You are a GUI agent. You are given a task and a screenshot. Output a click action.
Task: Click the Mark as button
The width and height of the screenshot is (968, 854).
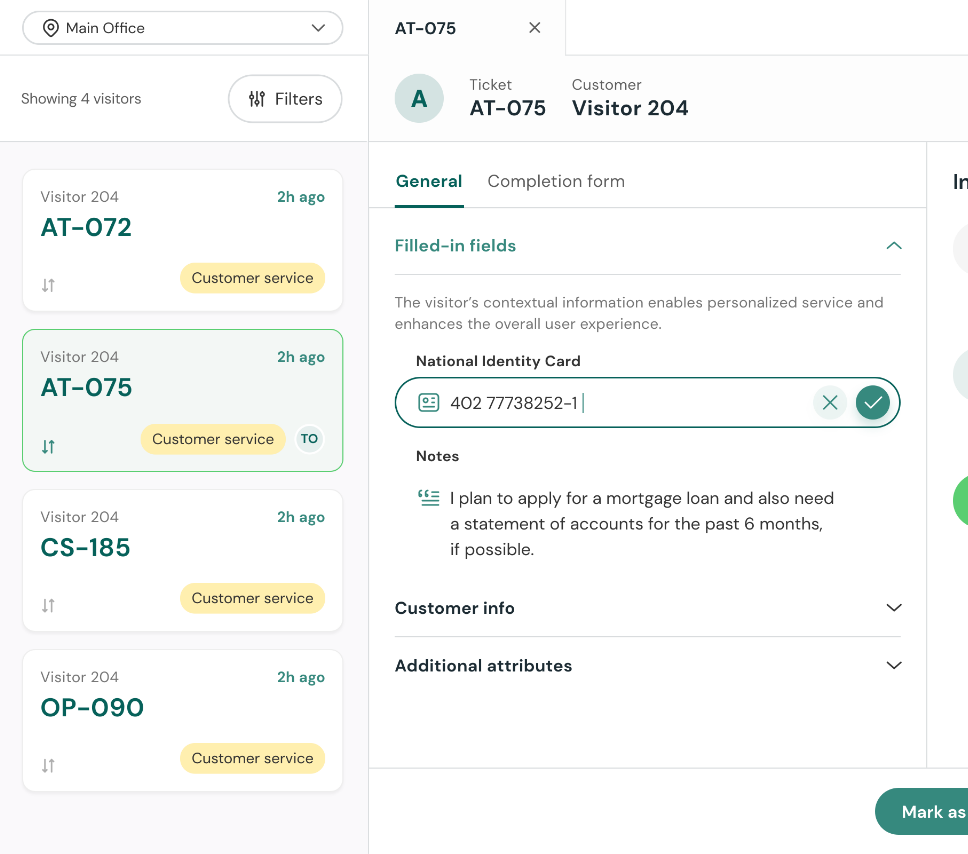coord(925,811)
